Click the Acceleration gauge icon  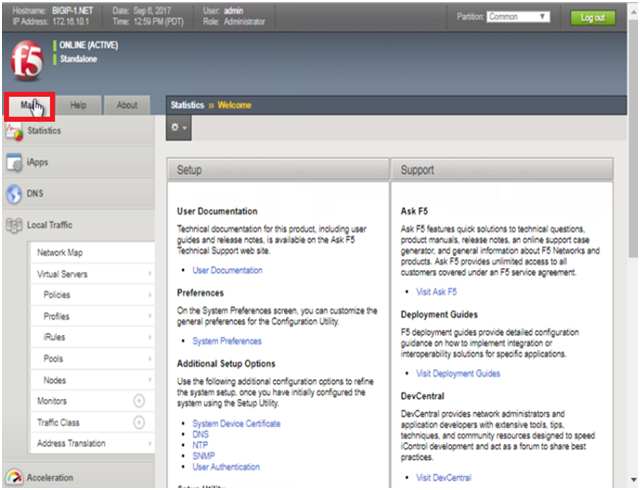(14, 478)
